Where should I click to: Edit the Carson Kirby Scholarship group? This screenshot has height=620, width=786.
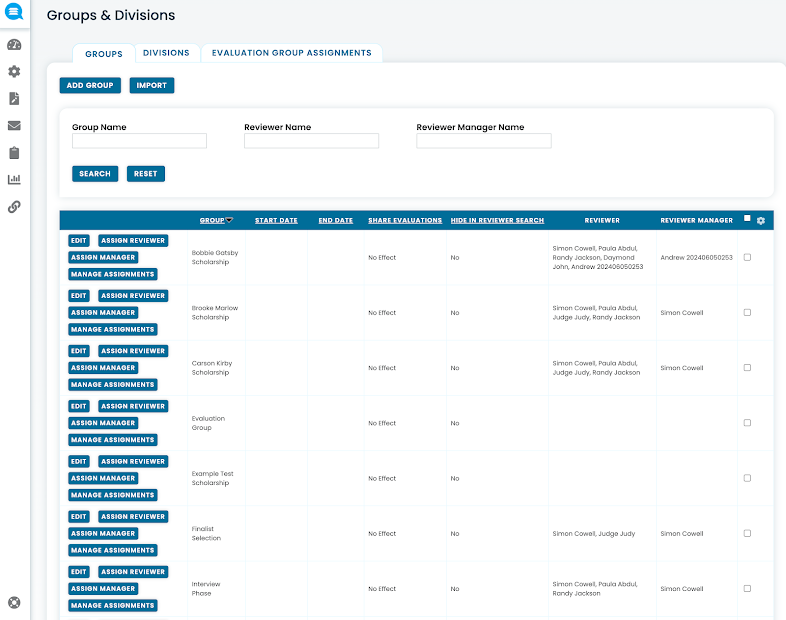point(79,351)
